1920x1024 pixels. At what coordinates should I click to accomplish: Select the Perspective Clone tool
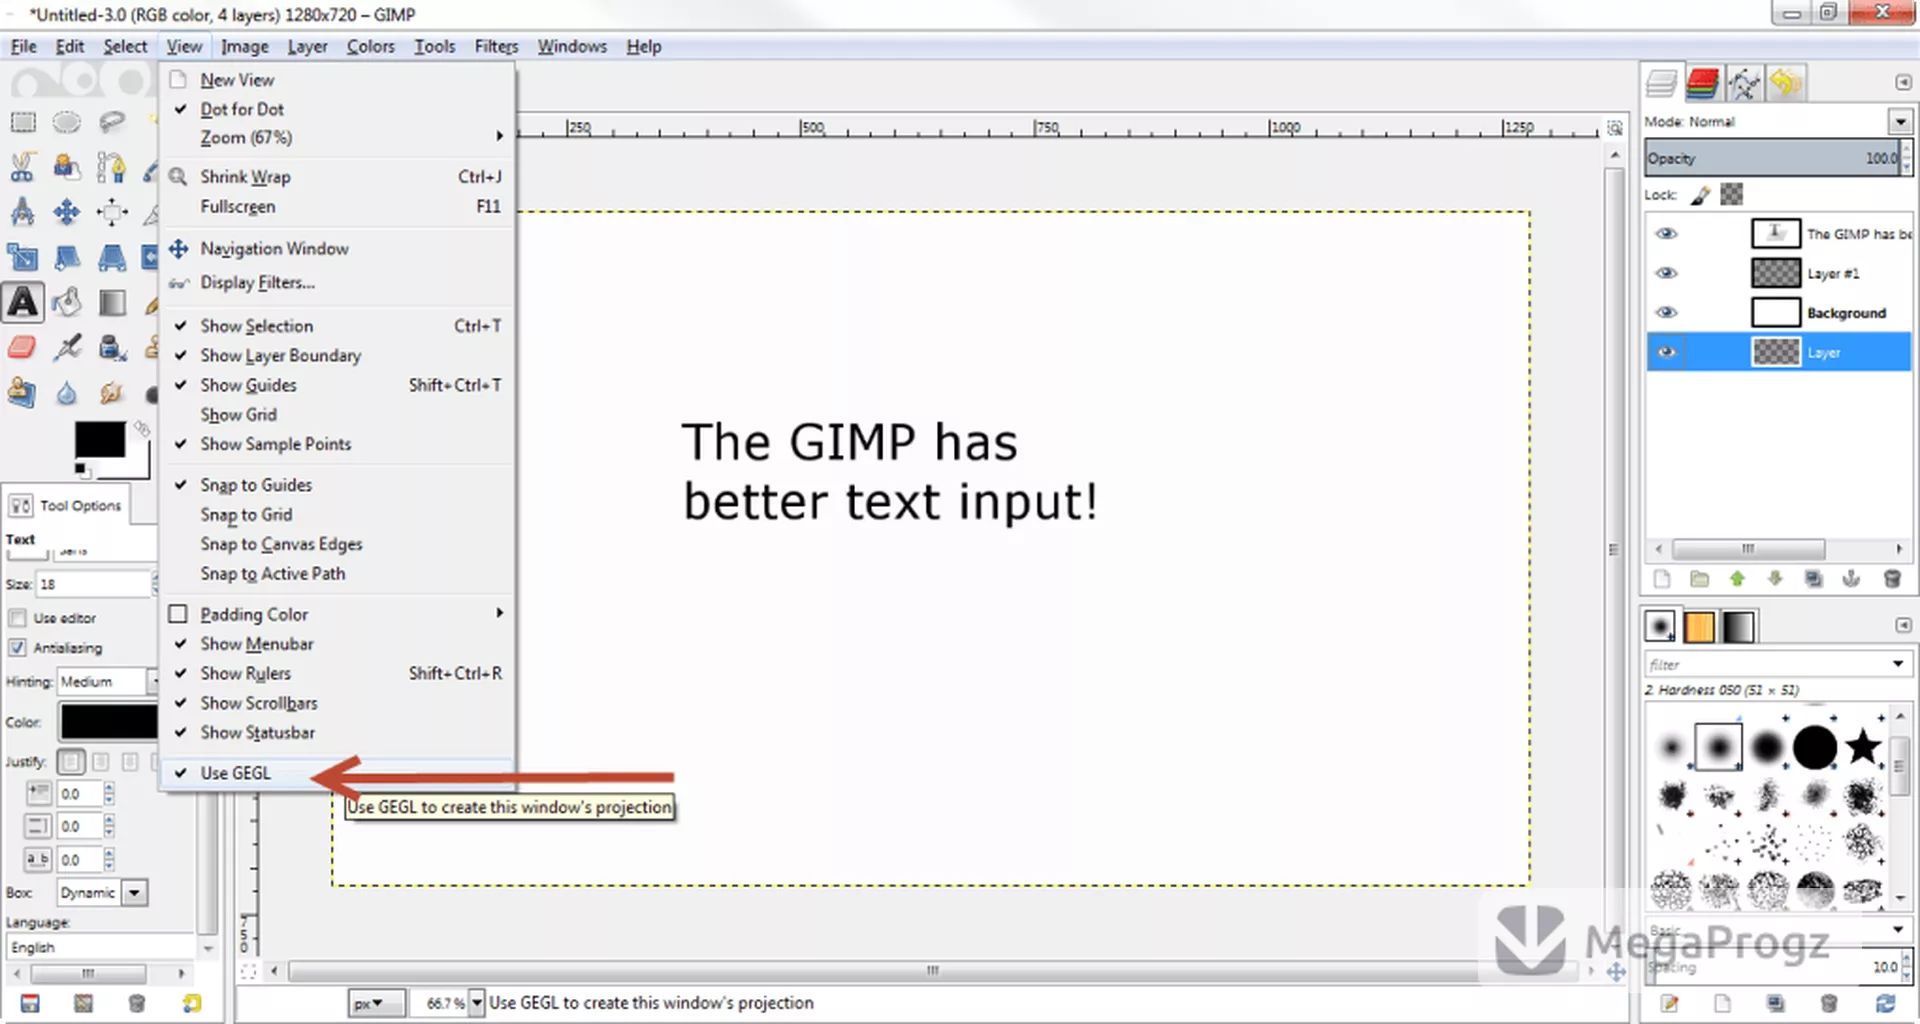point(22,393)
